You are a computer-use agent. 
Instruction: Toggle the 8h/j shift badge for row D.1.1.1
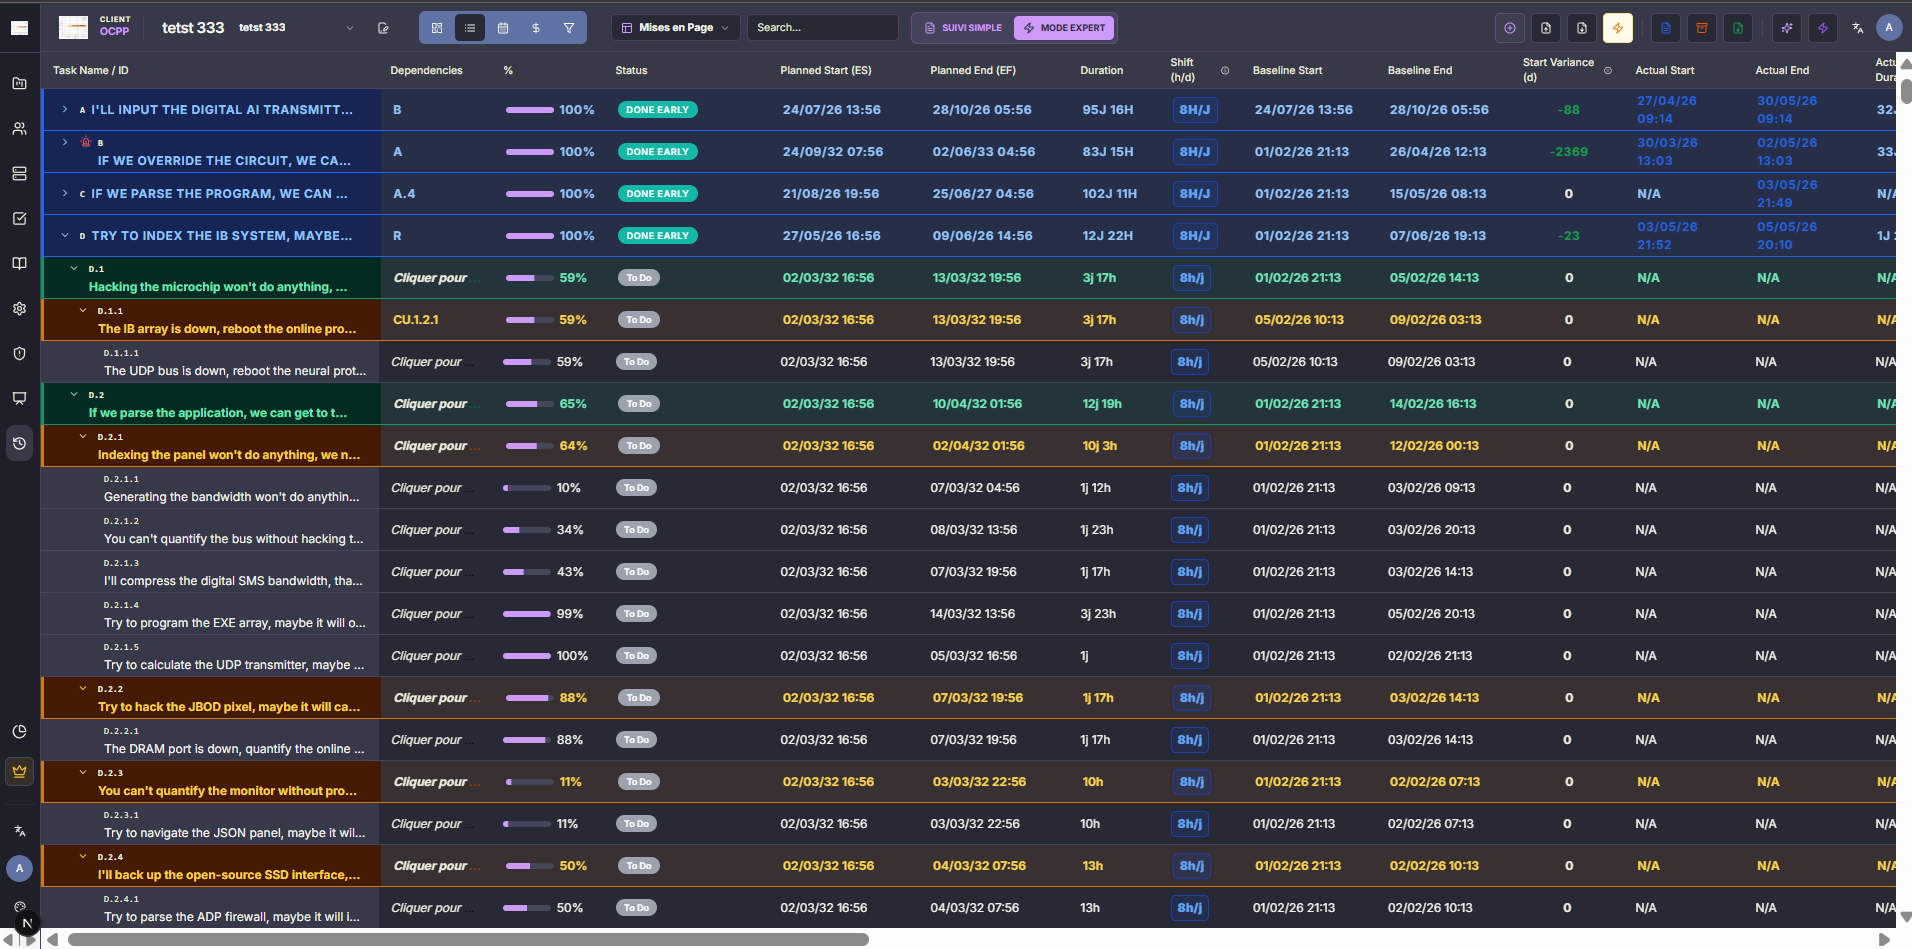[1190, 362]
